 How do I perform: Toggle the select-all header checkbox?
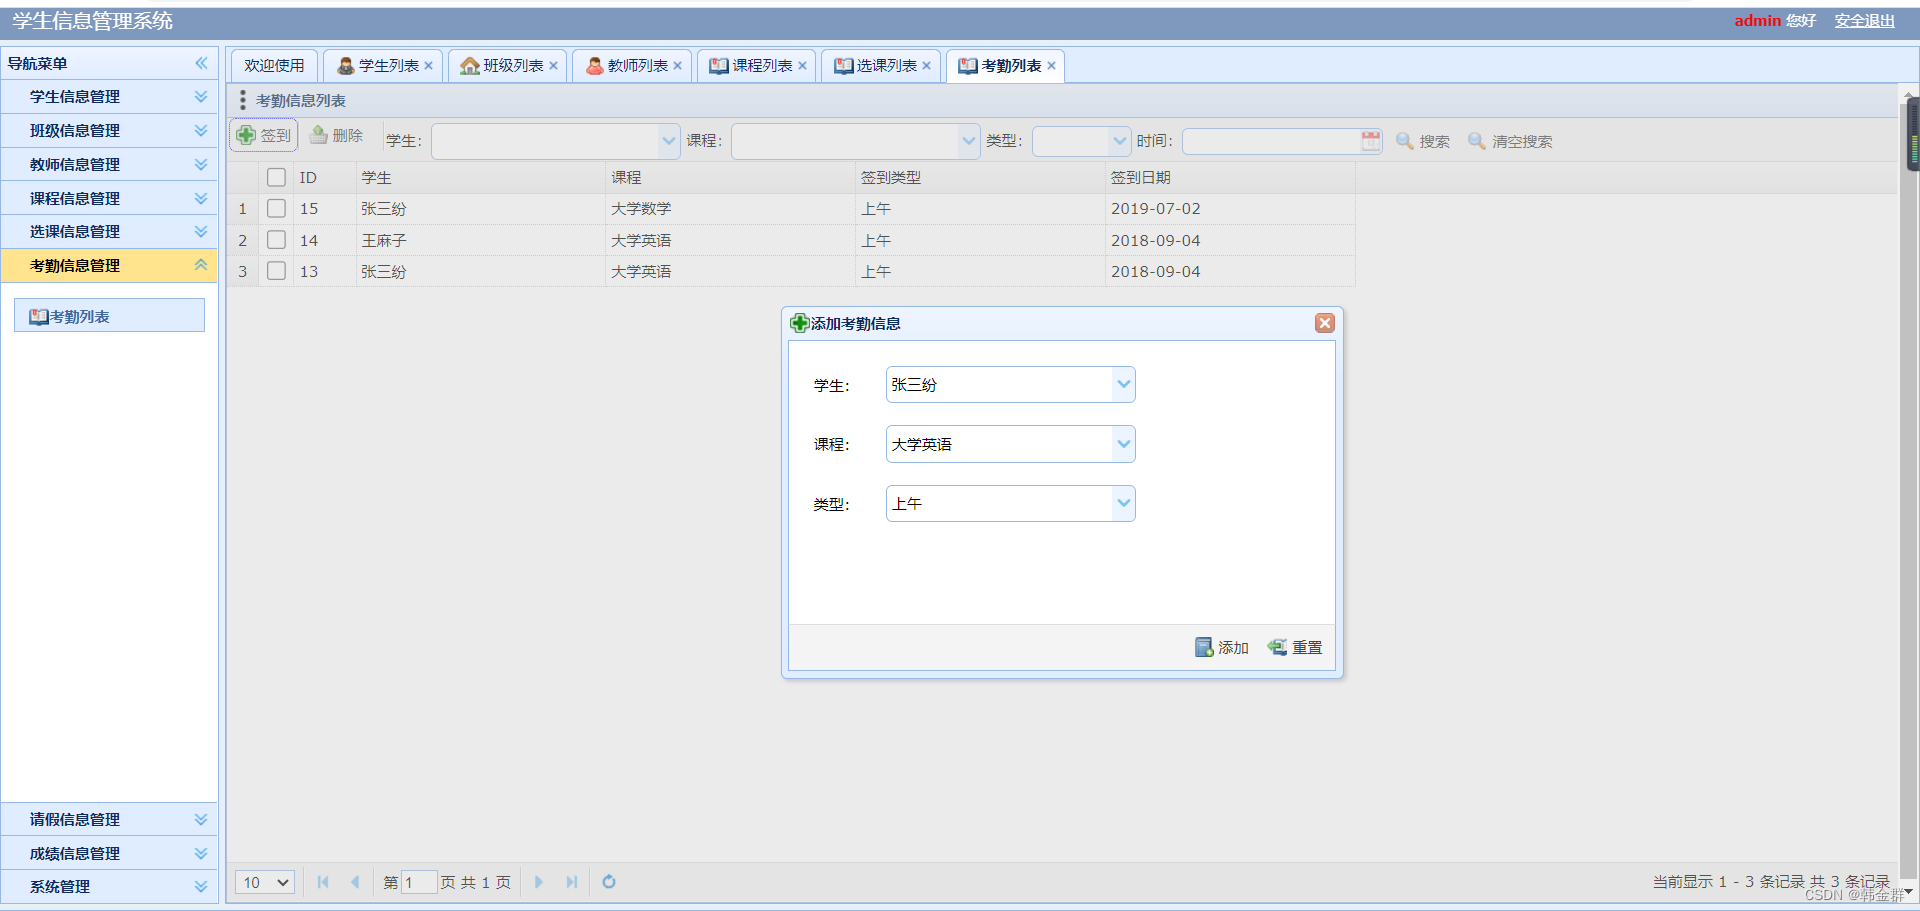(x=277, y=177)
